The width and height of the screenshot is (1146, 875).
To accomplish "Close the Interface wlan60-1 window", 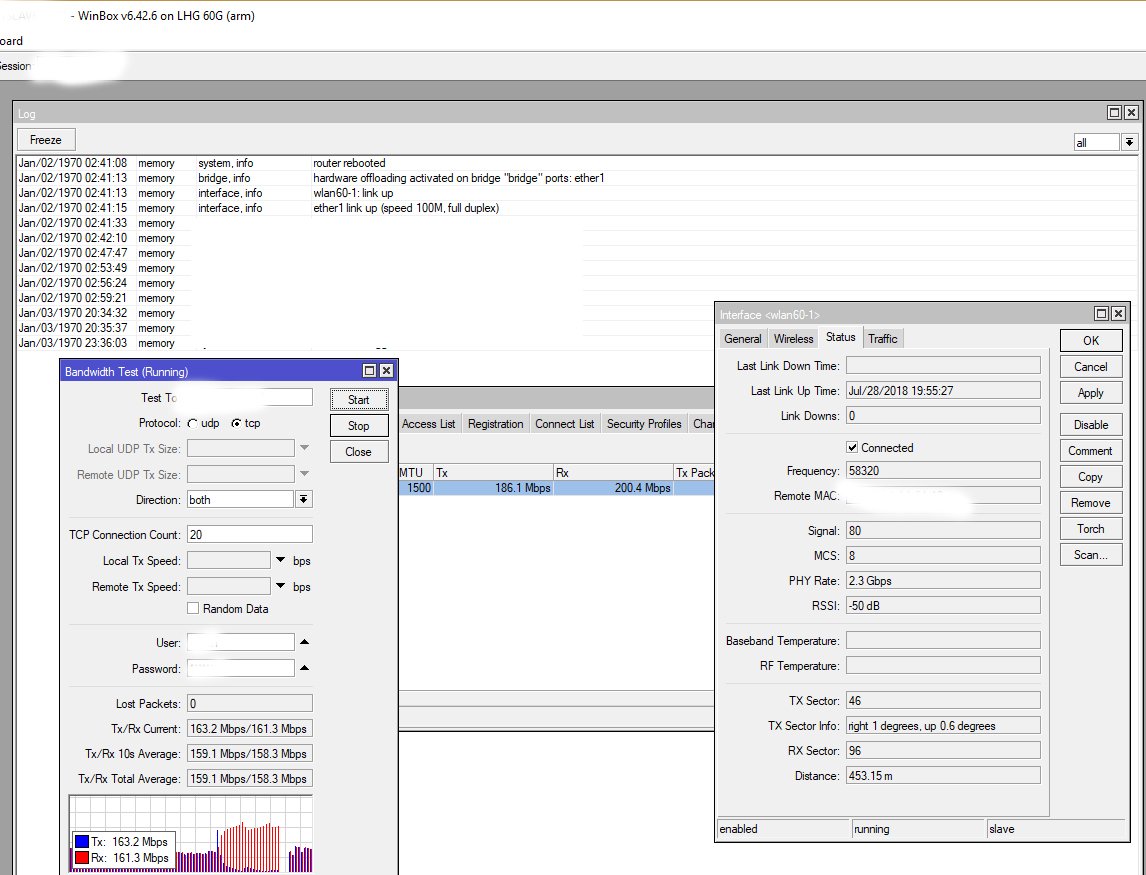I will [x=1118, y=314].
